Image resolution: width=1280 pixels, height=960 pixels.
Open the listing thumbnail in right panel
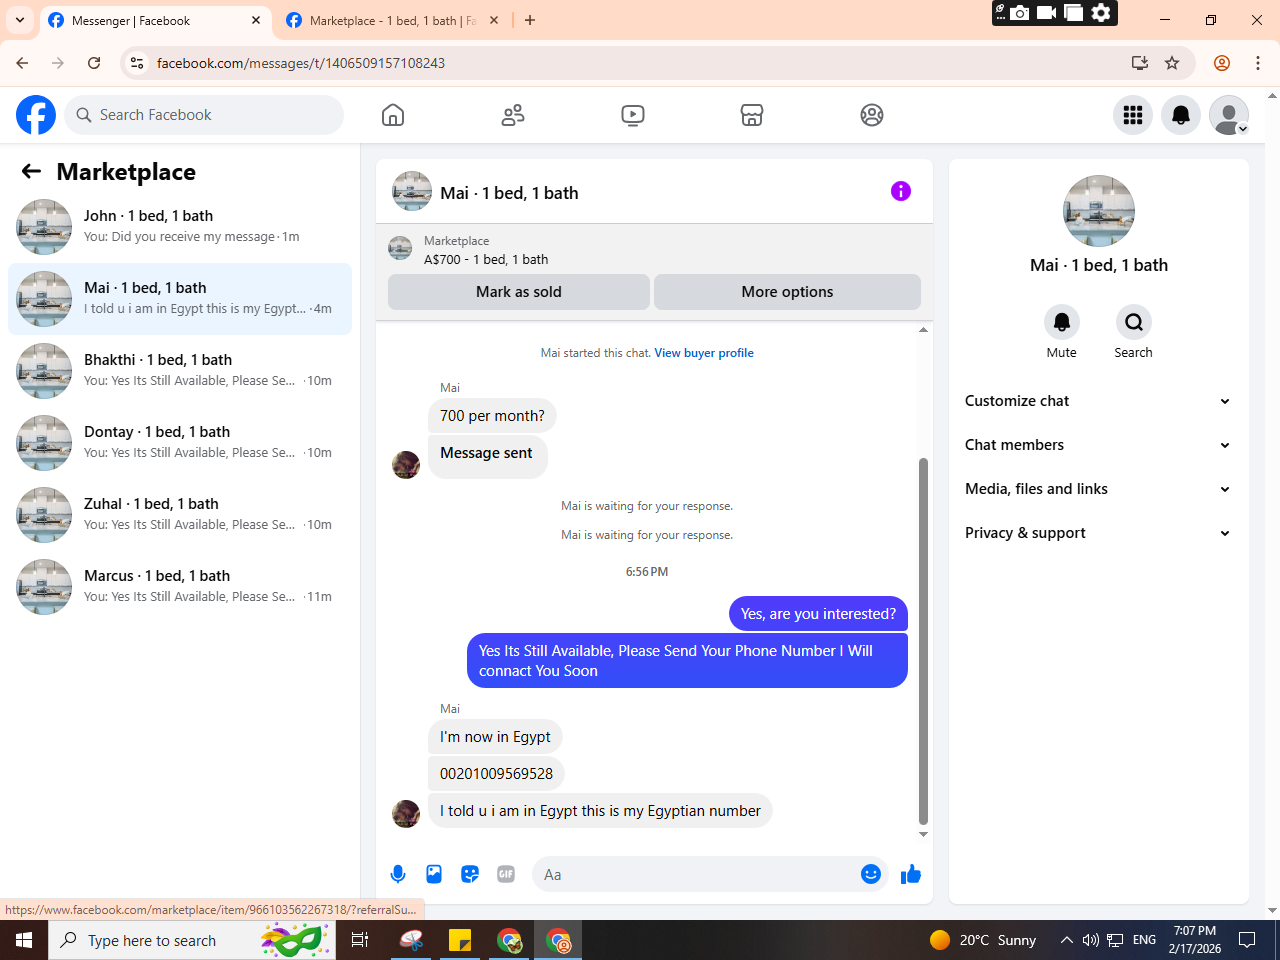click(x=1099, y=211)
